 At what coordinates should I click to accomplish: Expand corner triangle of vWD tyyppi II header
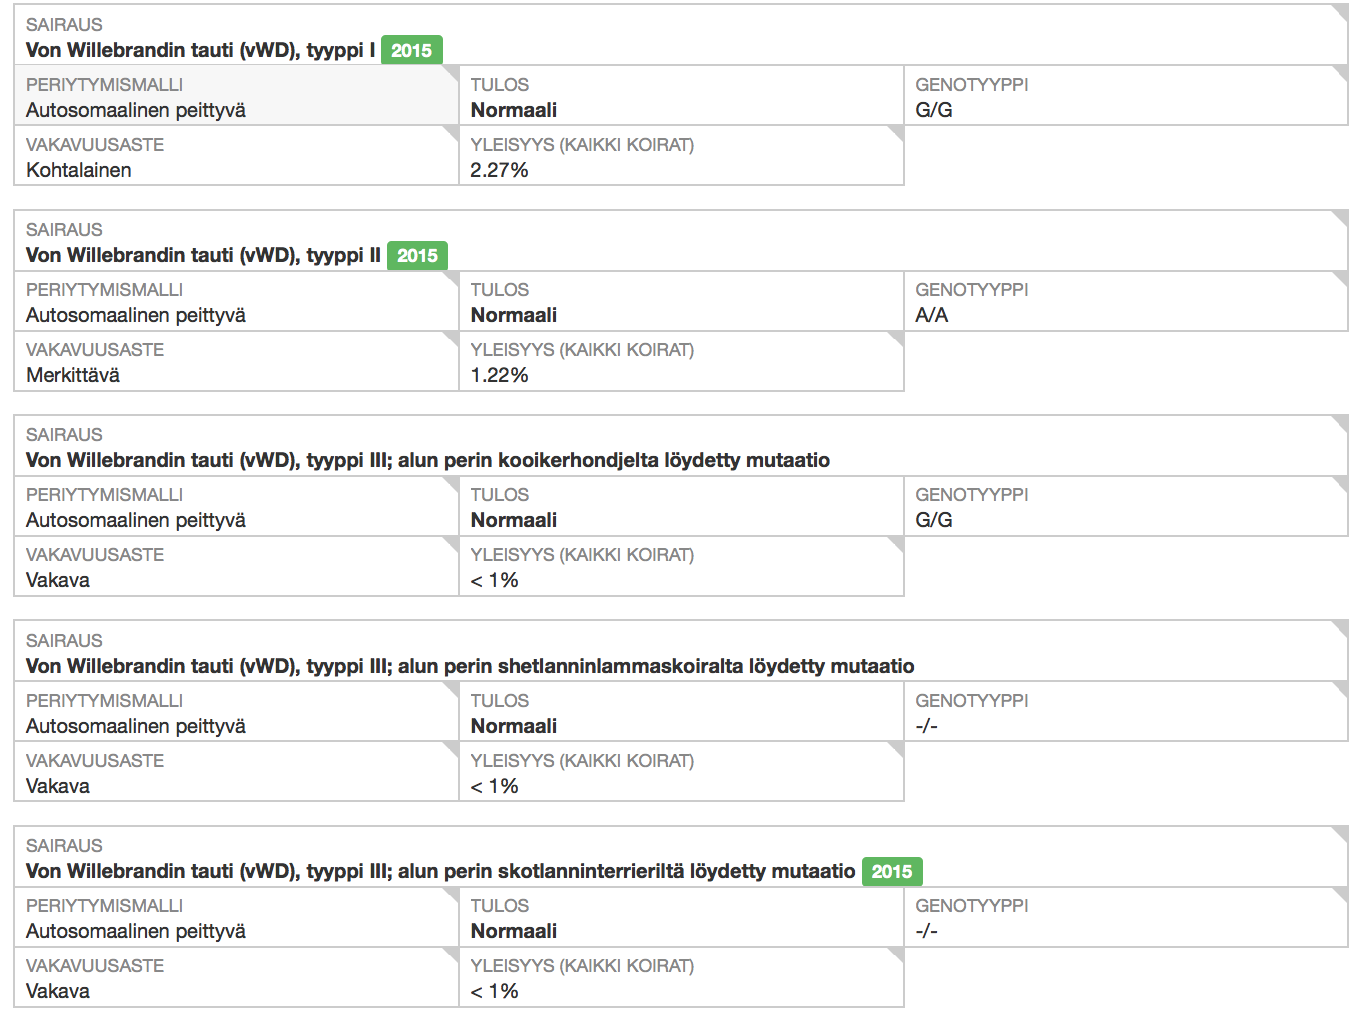coord(1341,217)
